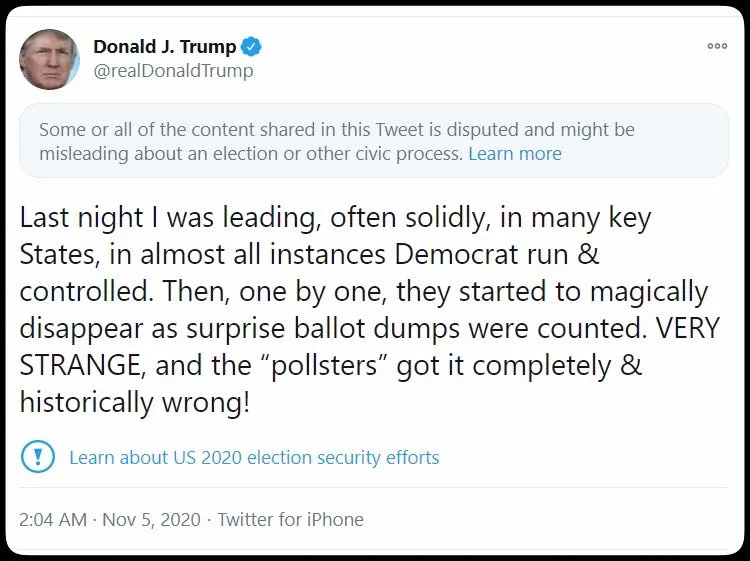
Task: Click the Nov 5, 2020 date
Action: [x=153, y=519]
